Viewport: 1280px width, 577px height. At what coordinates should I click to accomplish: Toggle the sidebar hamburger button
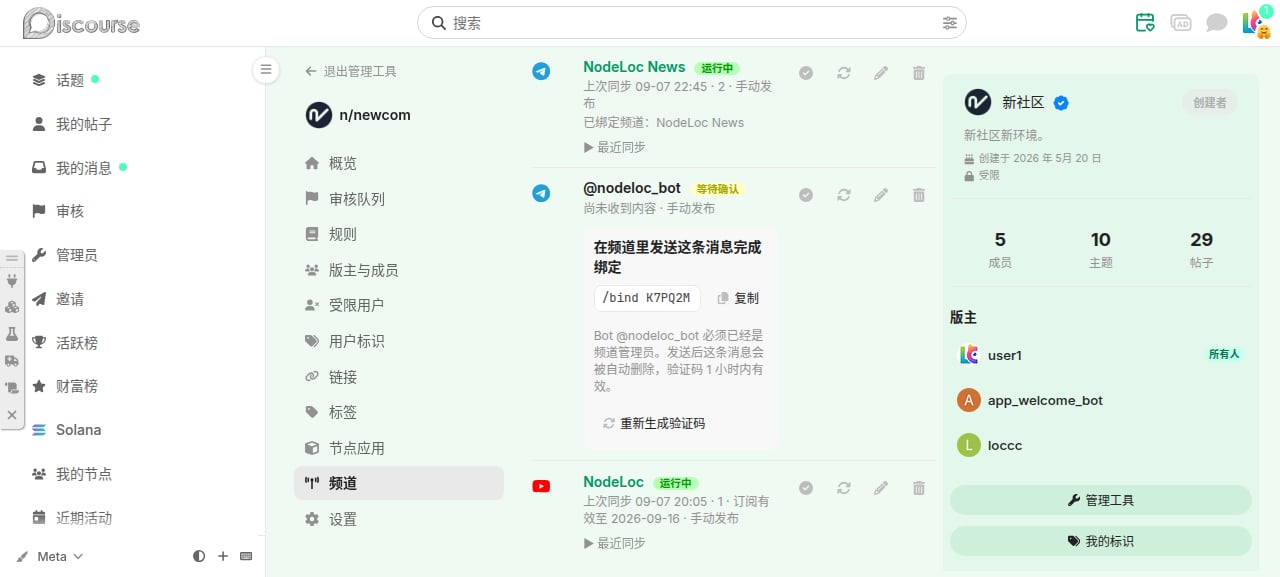coord(265,69)
